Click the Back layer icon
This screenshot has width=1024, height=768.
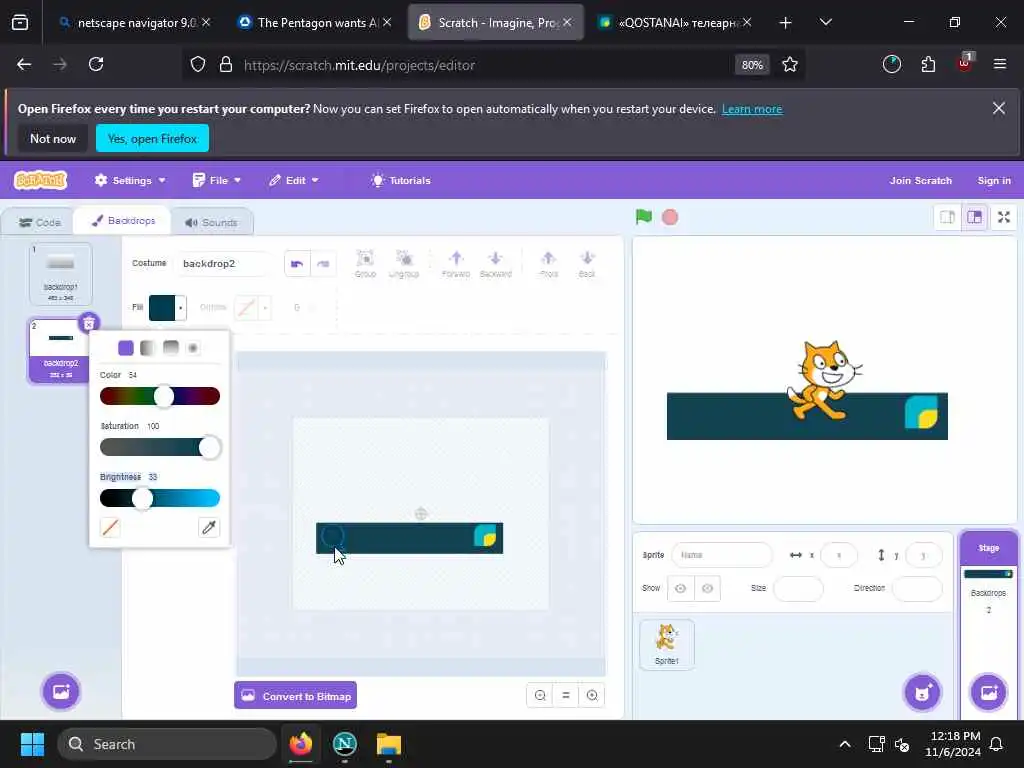coord(586,264)
